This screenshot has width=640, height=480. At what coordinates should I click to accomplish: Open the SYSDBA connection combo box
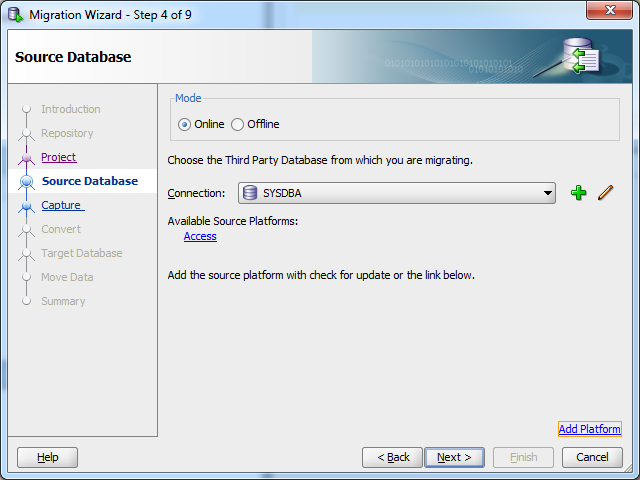[397, 193]
